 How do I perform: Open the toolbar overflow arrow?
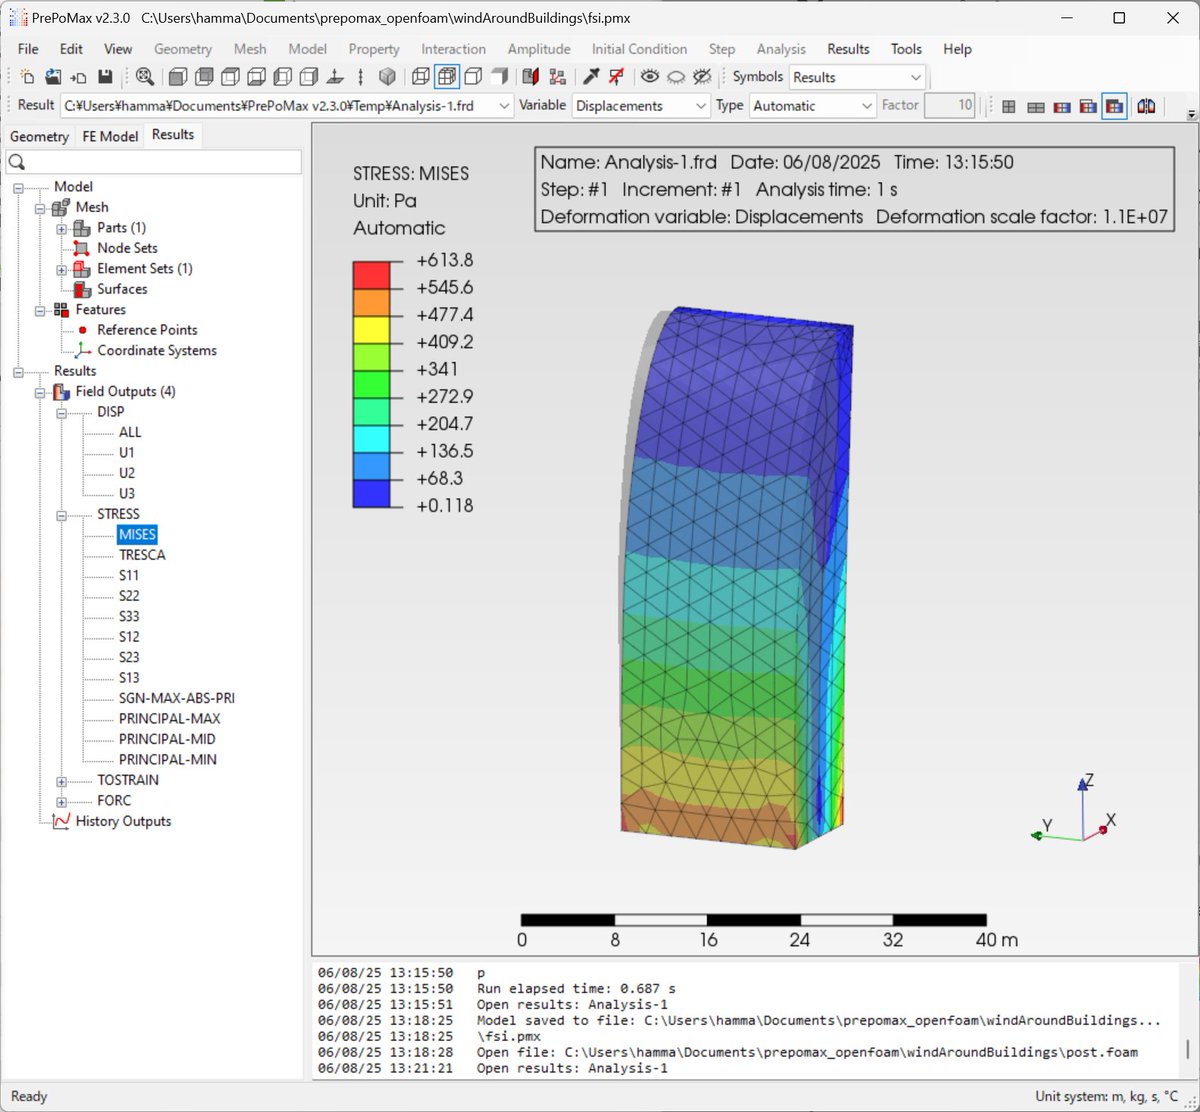tap(1190, 113)
